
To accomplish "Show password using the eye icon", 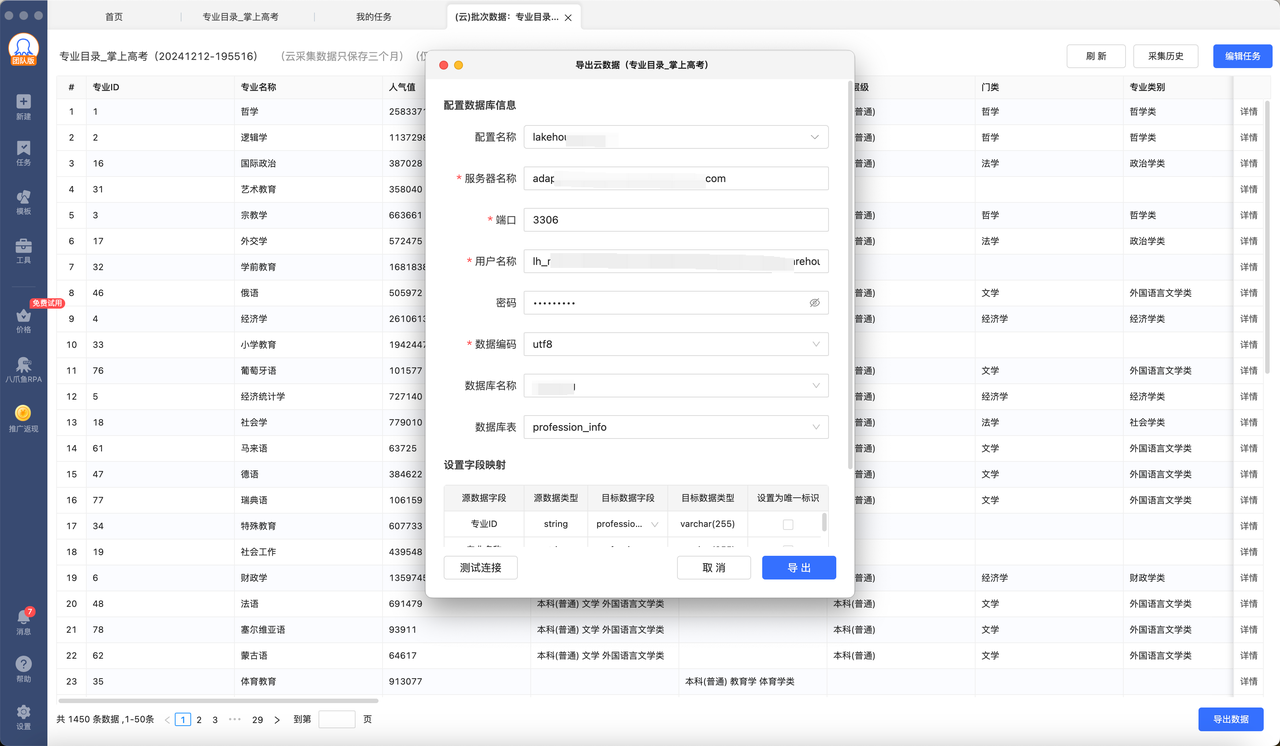I will click(814, 303).
